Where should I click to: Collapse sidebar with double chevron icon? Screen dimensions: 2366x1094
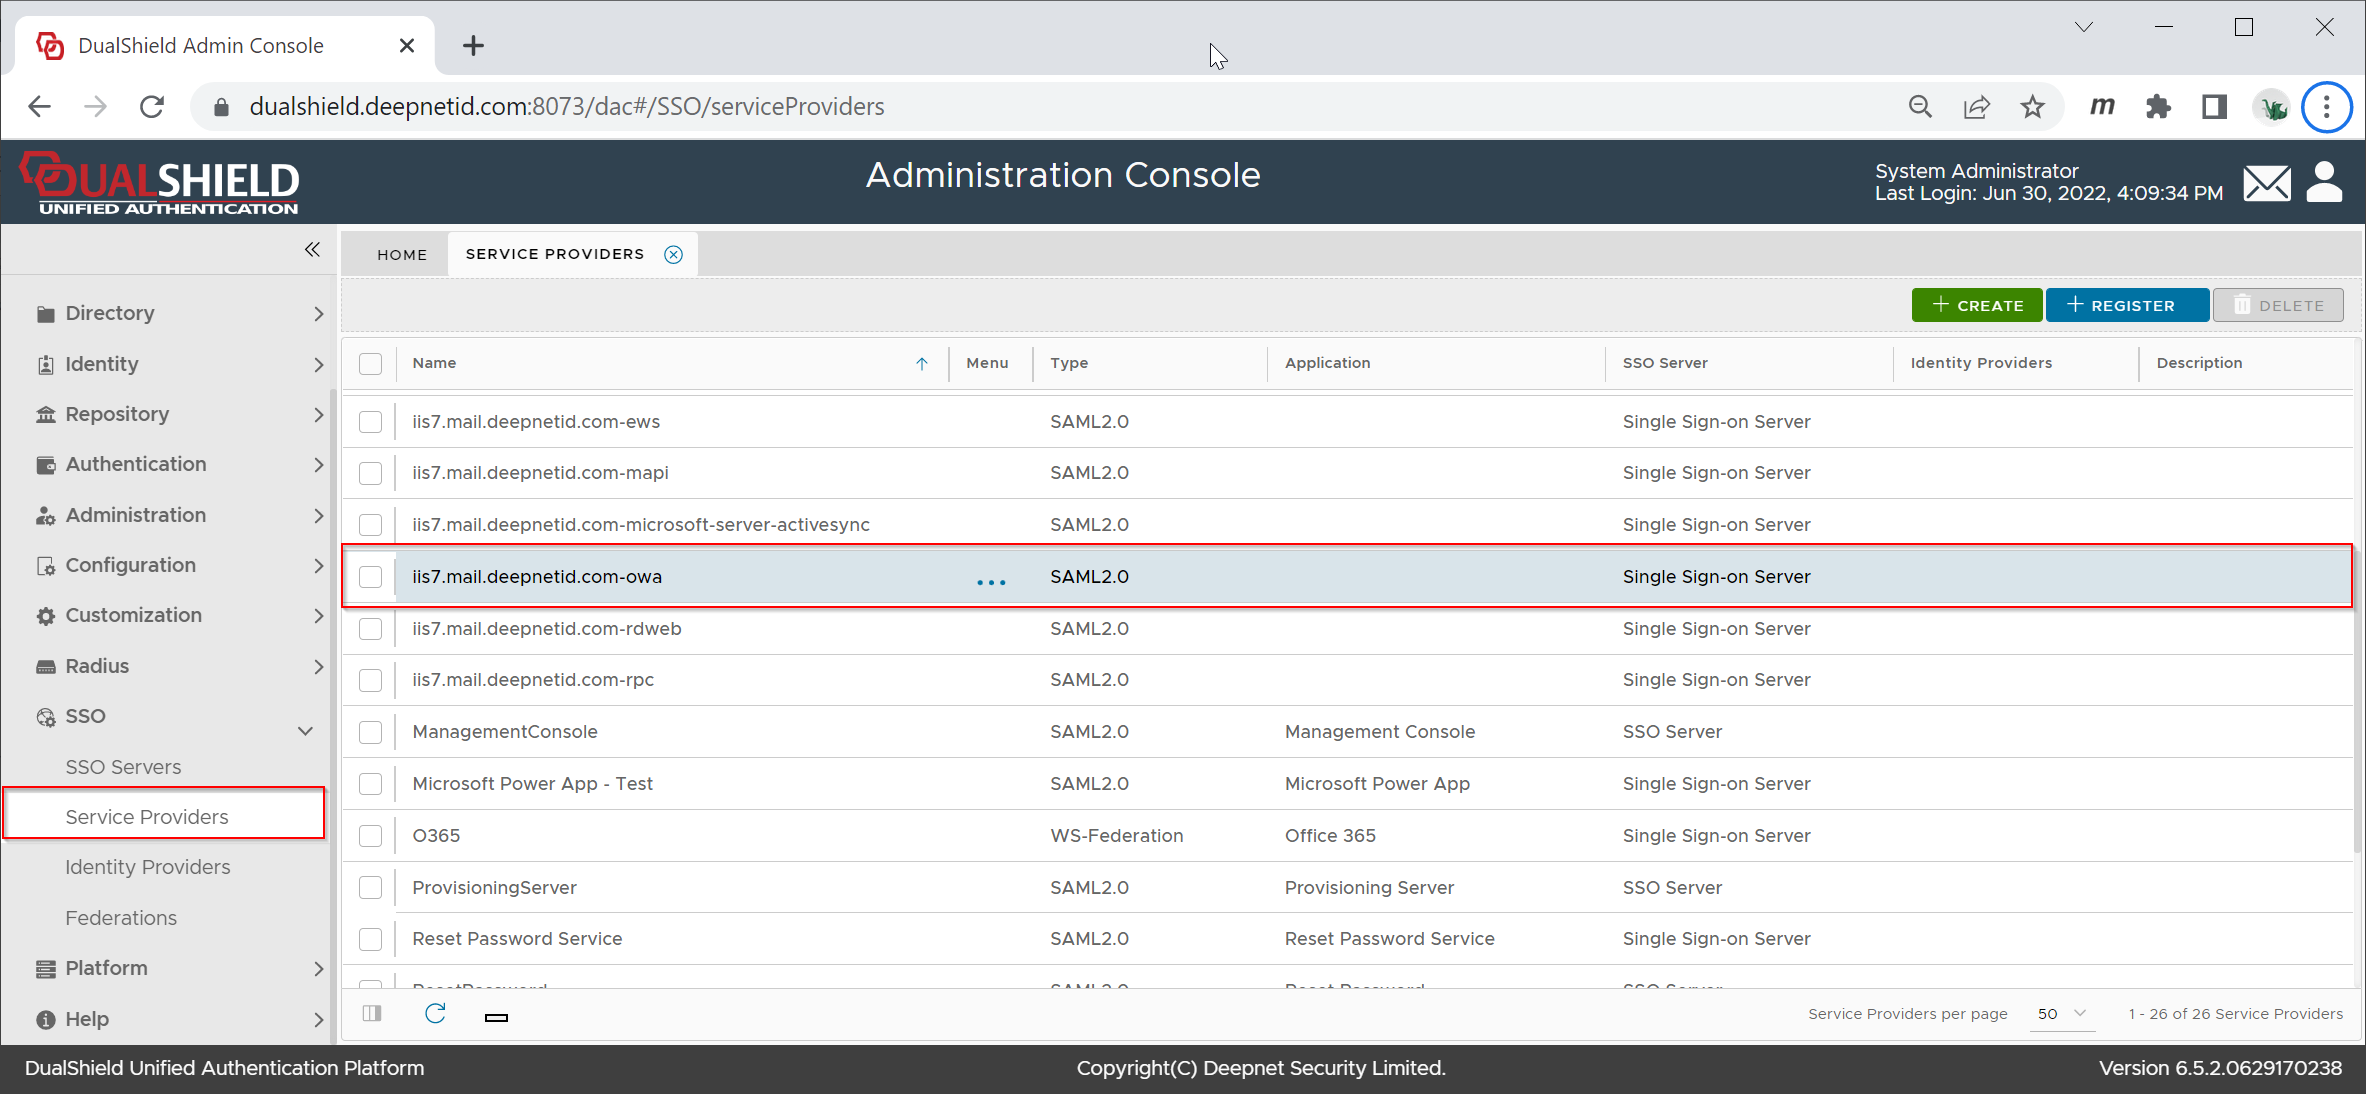tap(312, 250)
